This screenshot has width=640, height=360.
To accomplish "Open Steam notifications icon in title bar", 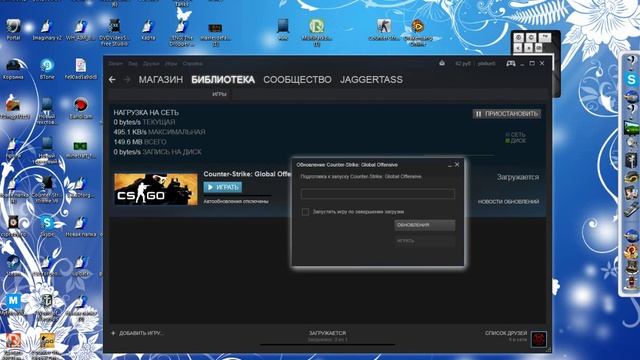I will point(442,63).
